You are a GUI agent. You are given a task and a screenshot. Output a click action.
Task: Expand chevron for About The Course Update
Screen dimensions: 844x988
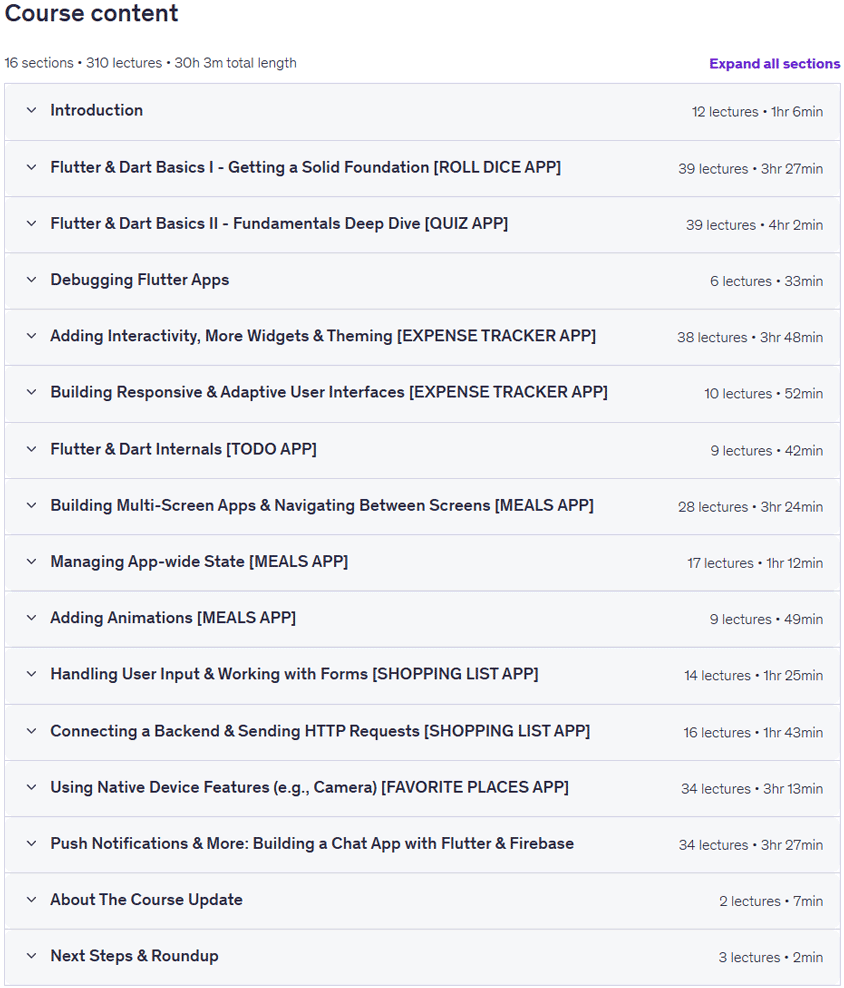[32, 899]
